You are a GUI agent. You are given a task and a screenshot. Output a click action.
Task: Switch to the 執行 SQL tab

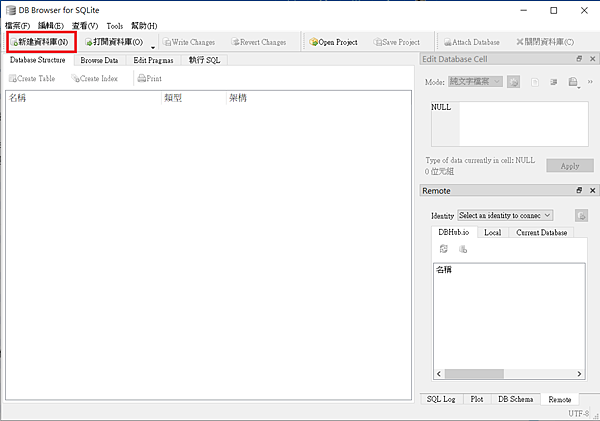[x=204, y=60]
